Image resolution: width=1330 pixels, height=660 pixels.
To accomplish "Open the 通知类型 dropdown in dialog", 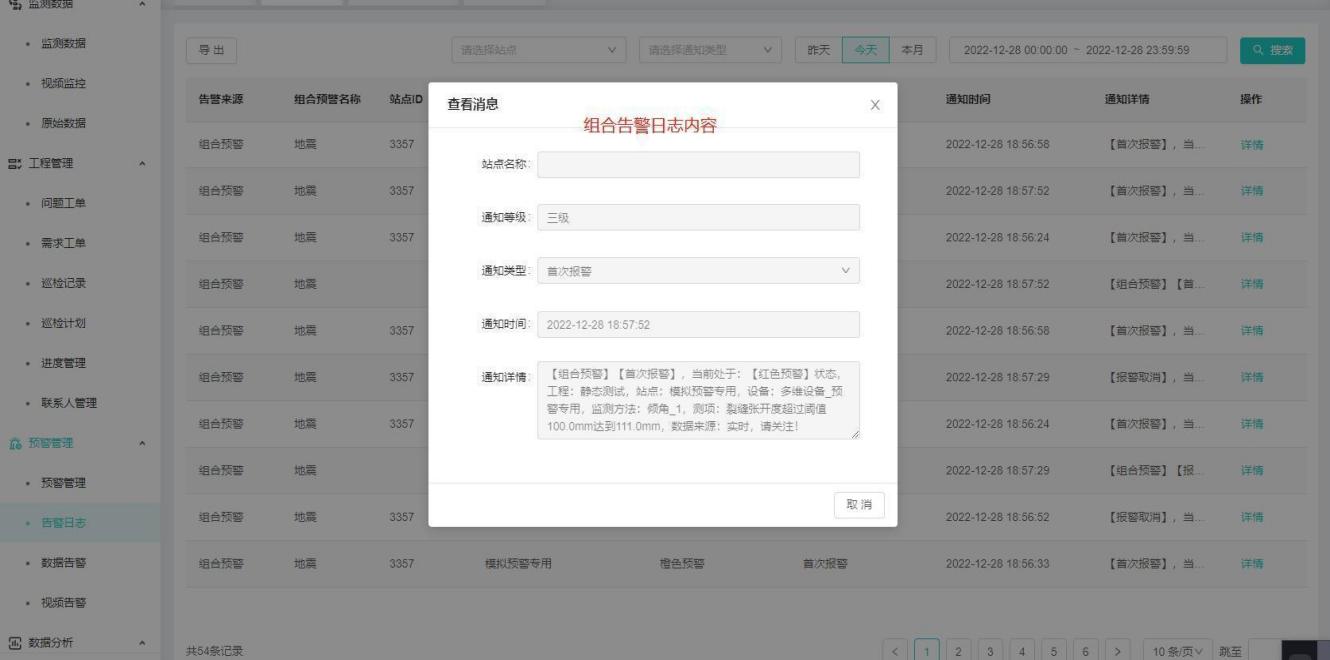I will (698, 271).
